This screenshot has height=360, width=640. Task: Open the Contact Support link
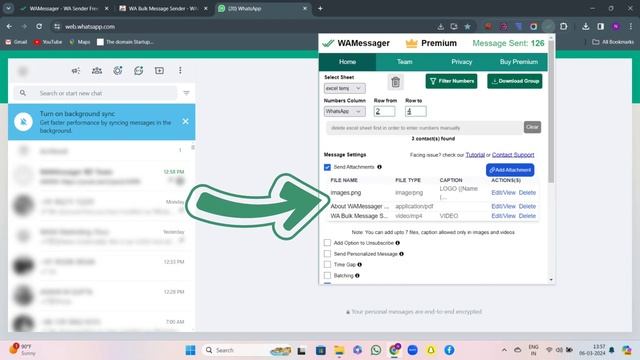coord(513,155)
